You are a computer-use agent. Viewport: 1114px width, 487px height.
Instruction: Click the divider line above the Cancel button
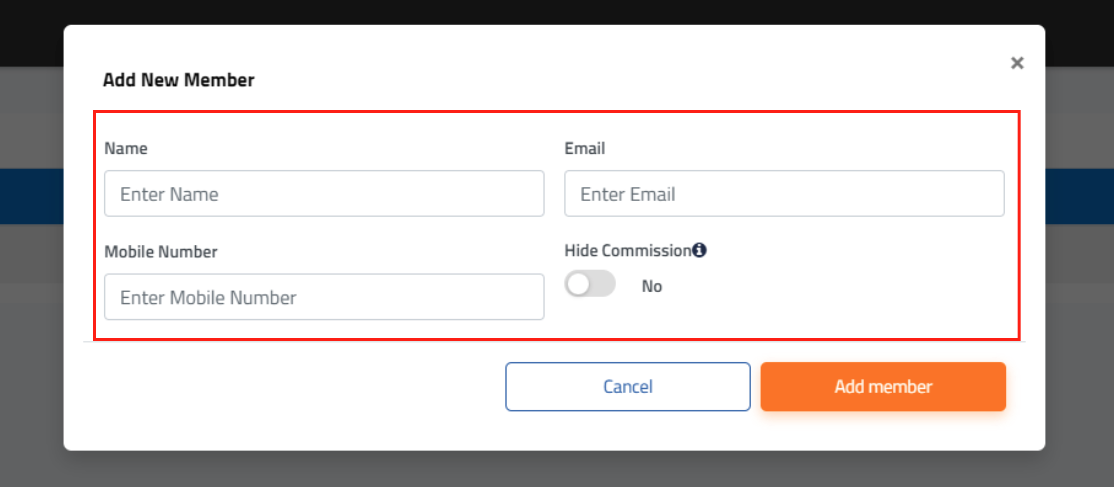point(300,342)
